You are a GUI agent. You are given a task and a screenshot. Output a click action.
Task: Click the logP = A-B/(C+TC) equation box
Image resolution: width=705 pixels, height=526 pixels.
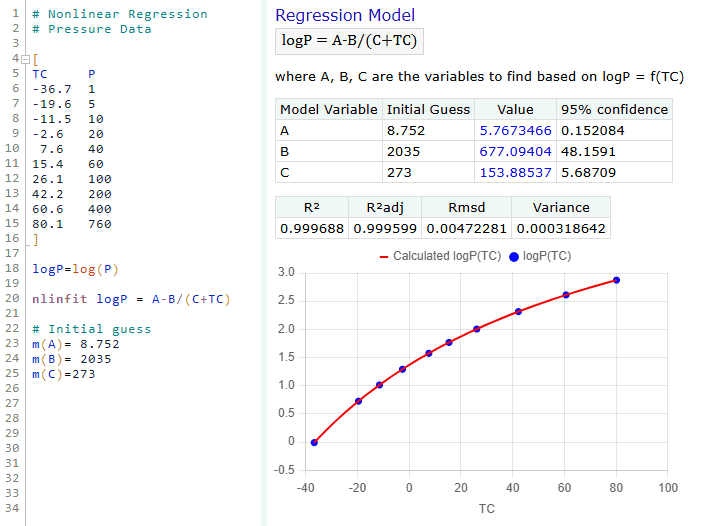tap(349, 42)
